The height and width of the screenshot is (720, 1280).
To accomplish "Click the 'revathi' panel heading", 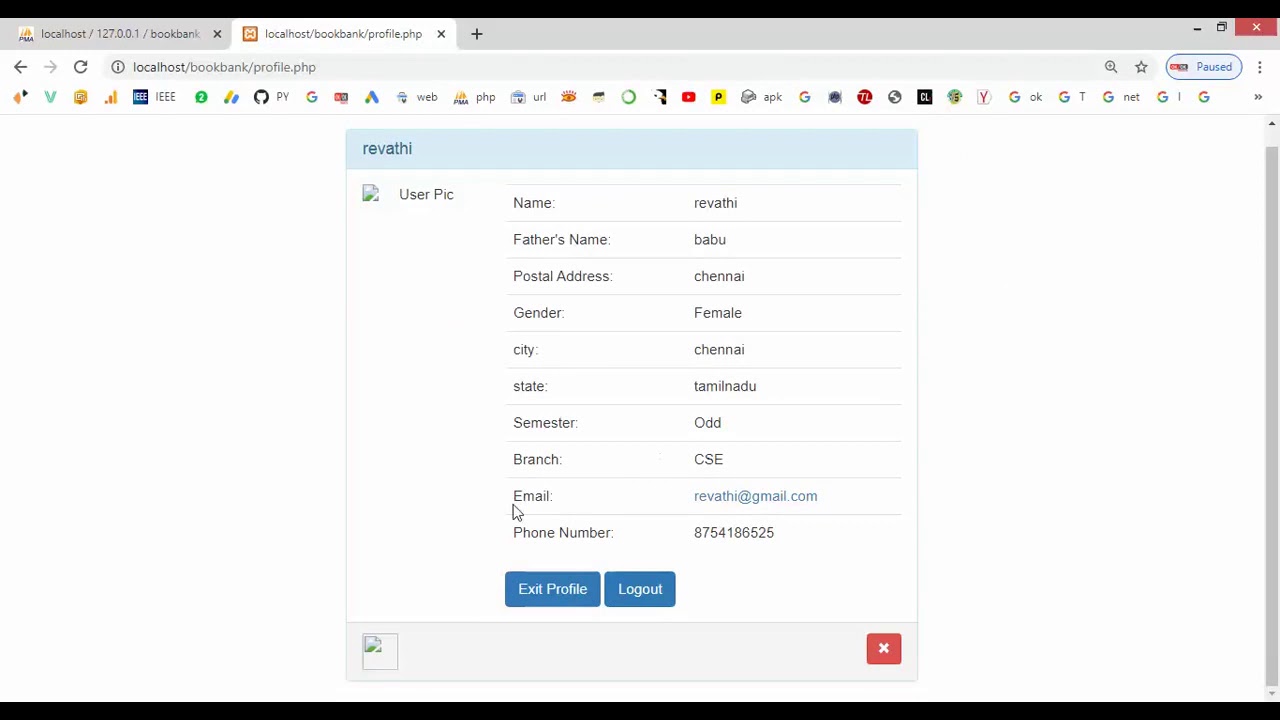I will tap(387, 148).
